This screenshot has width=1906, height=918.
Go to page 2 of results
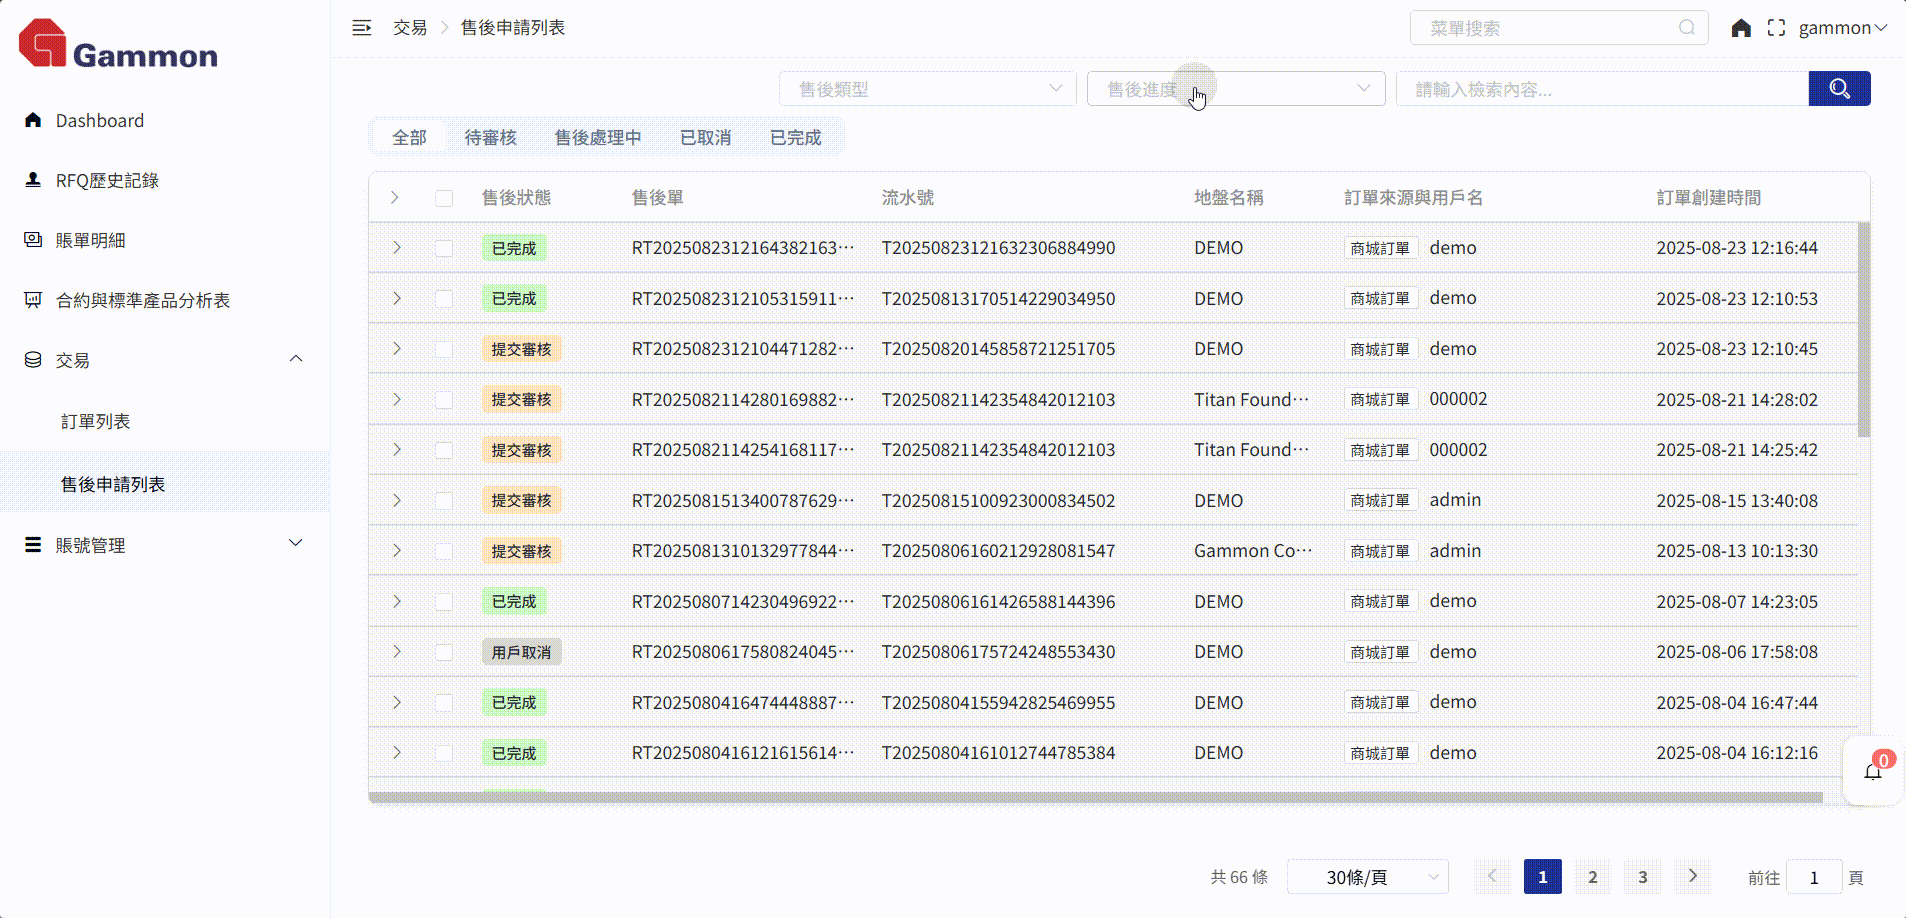pyautogui.click(x=1592, y=877)
